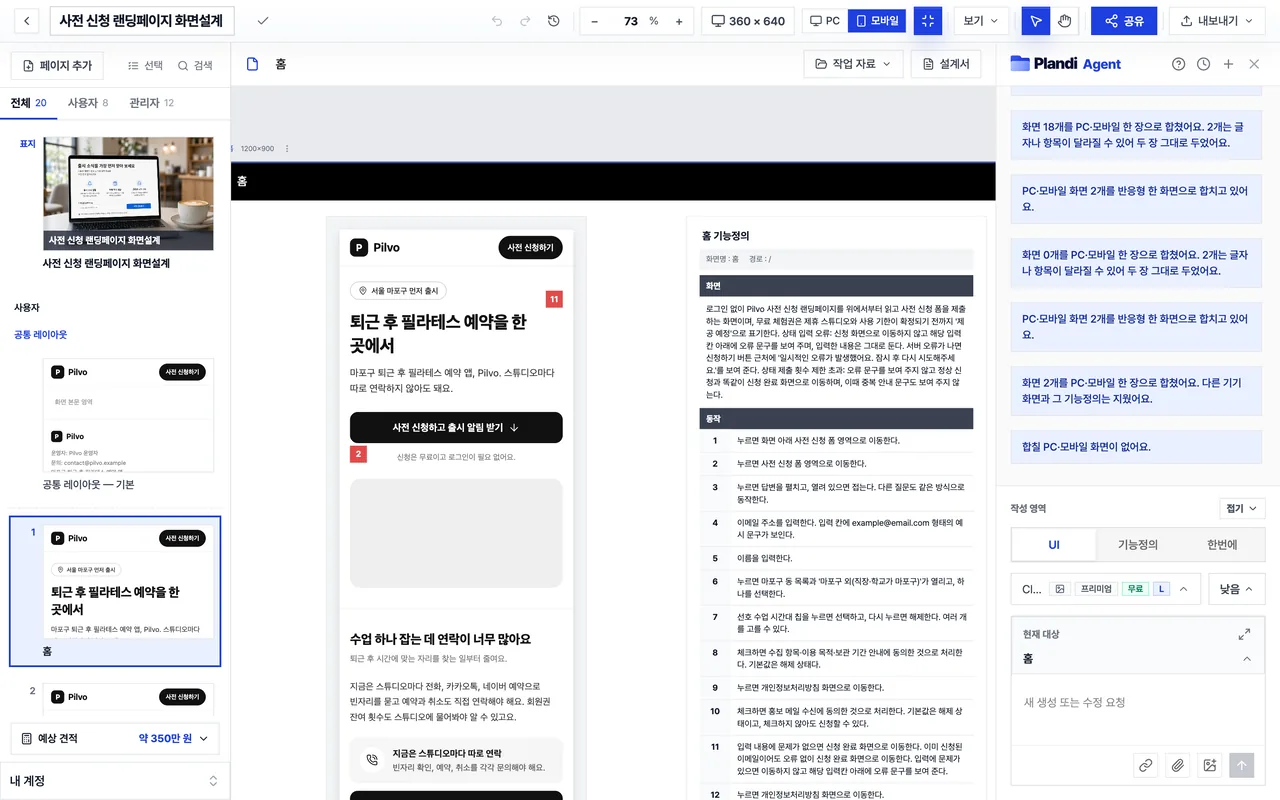The width and height of the screenshot is (1280, 800).
Task: Switch the view to 모바일 mode
Action: (876, 21)
